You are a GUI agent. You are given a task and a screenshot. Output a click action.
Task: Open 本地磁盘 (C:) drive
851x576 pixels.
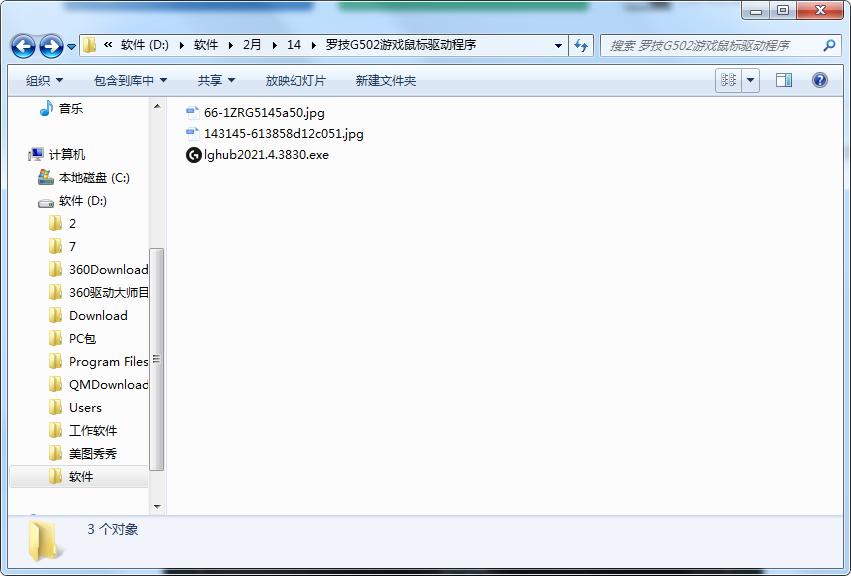(x=94, y=178)
